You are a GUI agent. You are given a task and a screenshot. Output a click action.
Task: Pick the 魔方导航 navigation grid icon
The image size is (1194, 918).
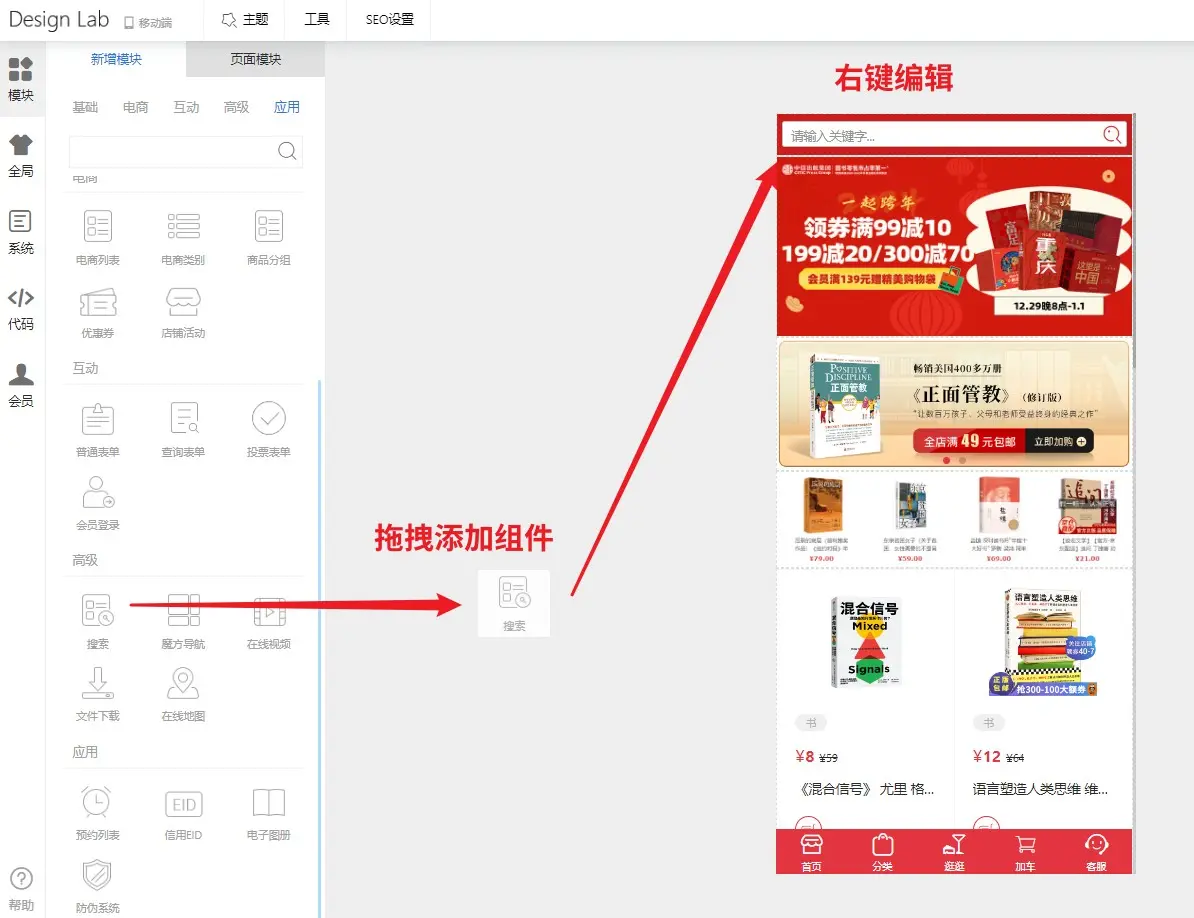183,611
